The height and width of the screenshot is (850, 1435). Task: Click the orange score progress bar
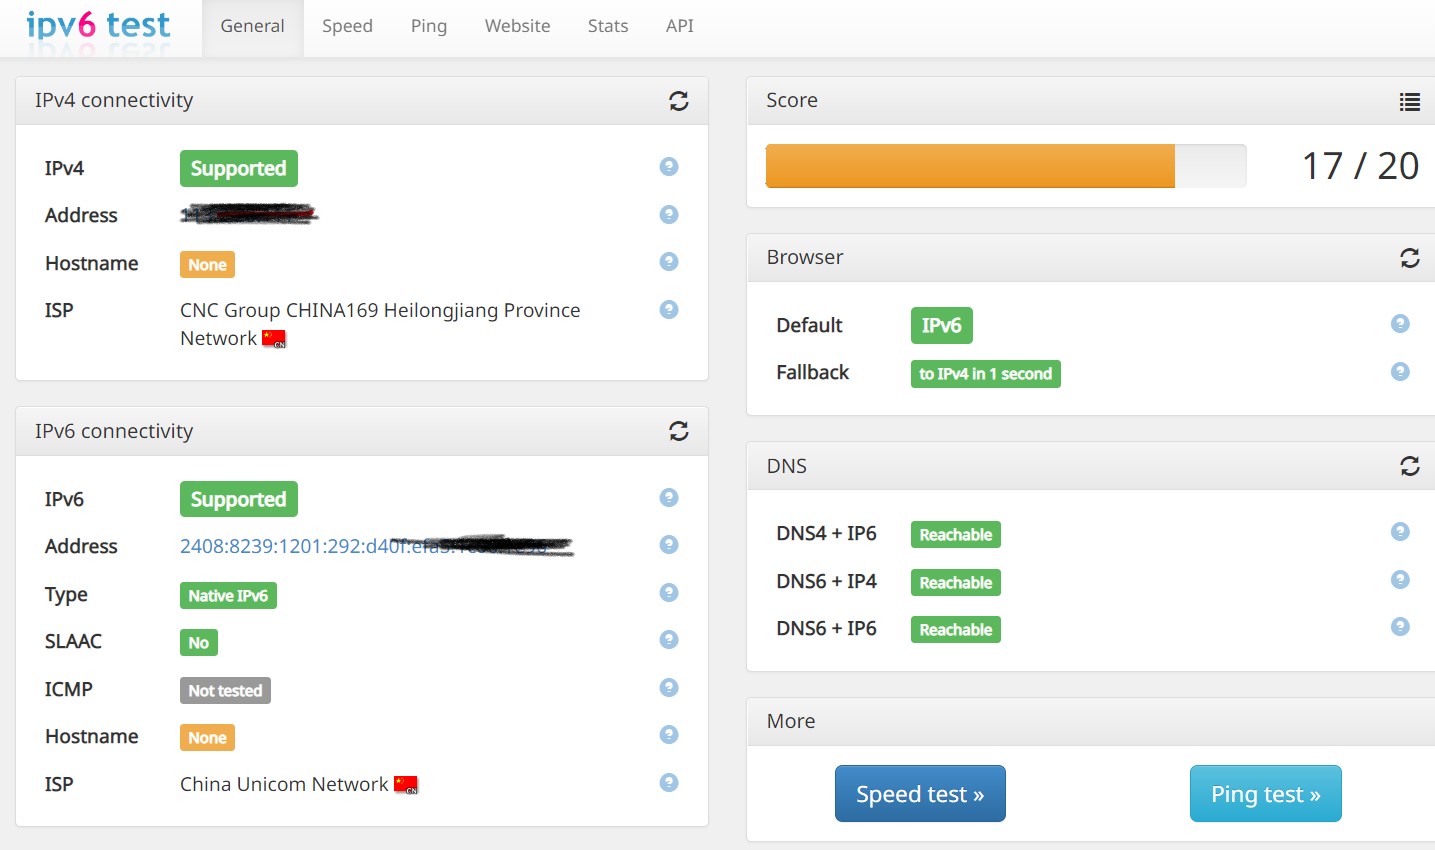click(x=969, y=166)
